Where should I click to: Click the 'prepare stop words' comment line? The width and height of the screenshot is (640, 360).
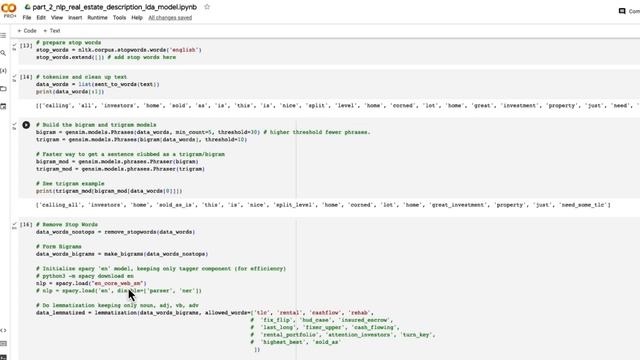69,42
